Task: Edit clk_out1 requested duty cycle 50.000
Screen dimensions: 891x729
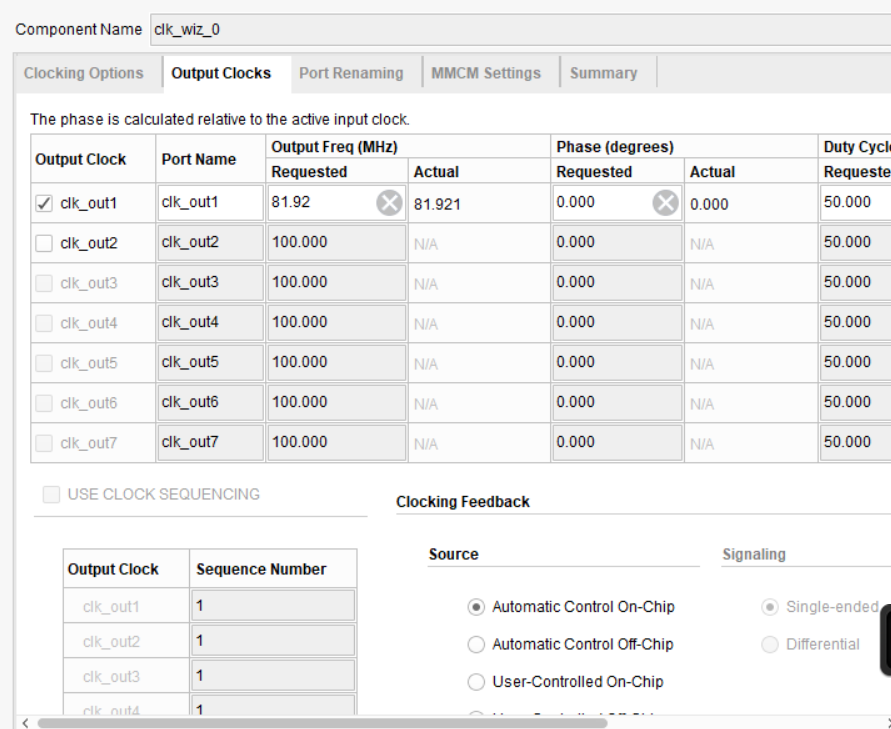Action: [855, 203]
